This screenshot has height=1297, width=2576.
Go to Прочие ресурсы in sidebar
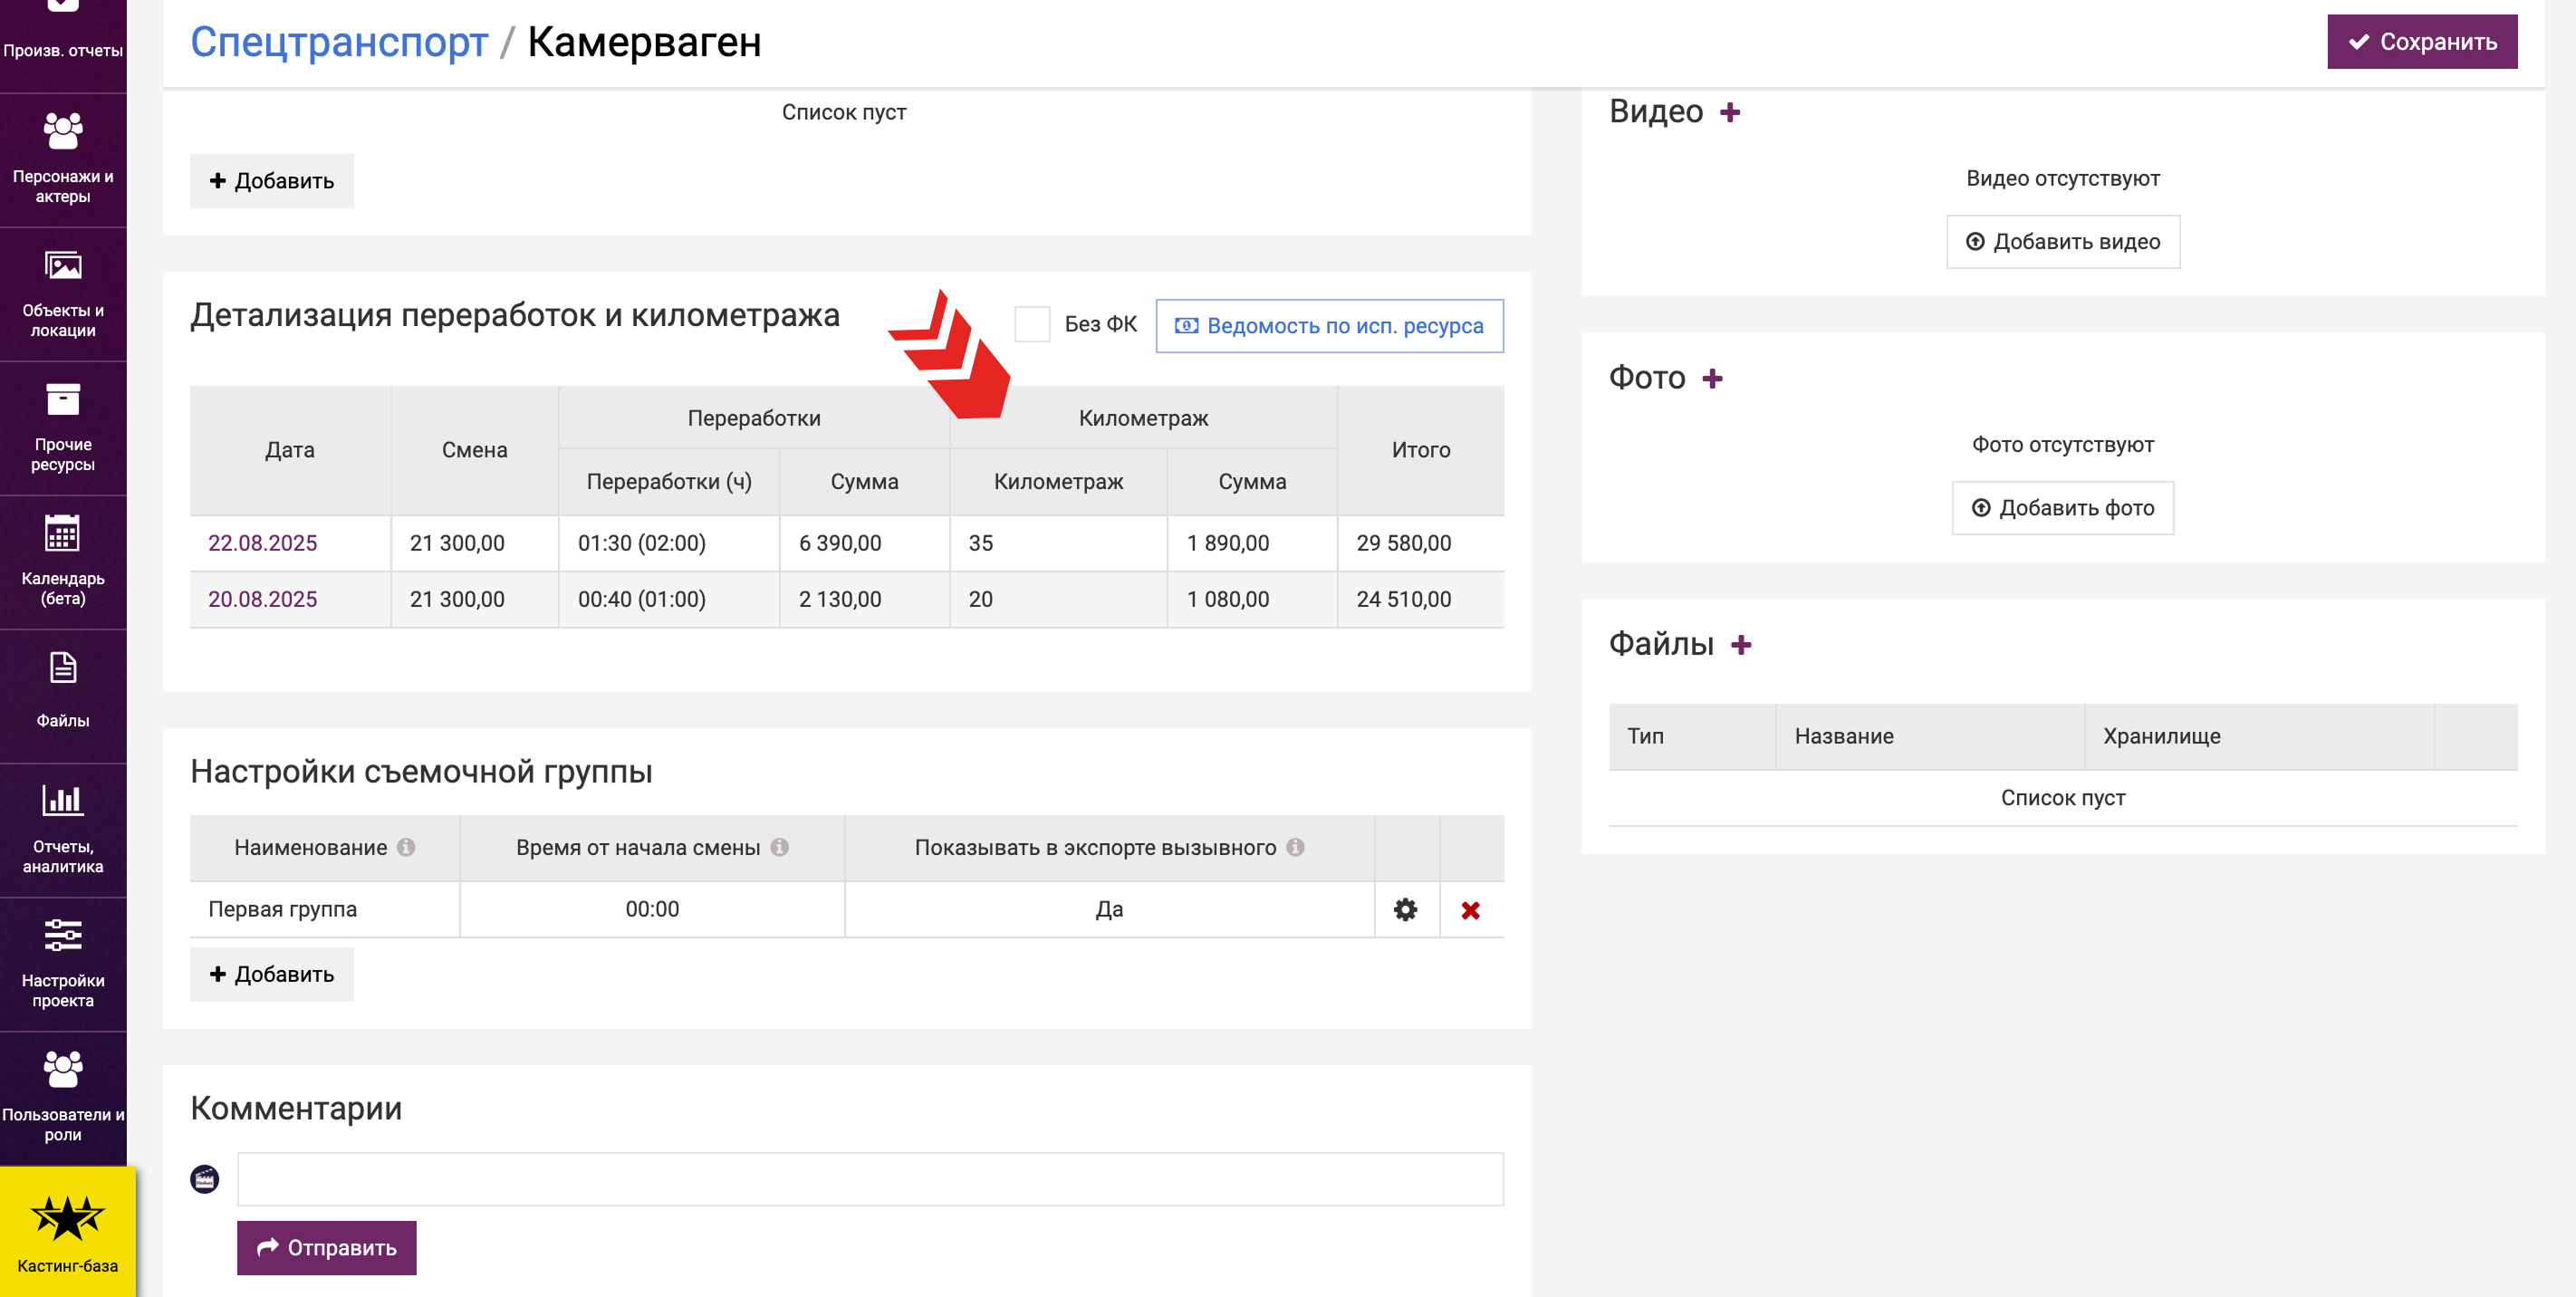click(x=63, y=427)
